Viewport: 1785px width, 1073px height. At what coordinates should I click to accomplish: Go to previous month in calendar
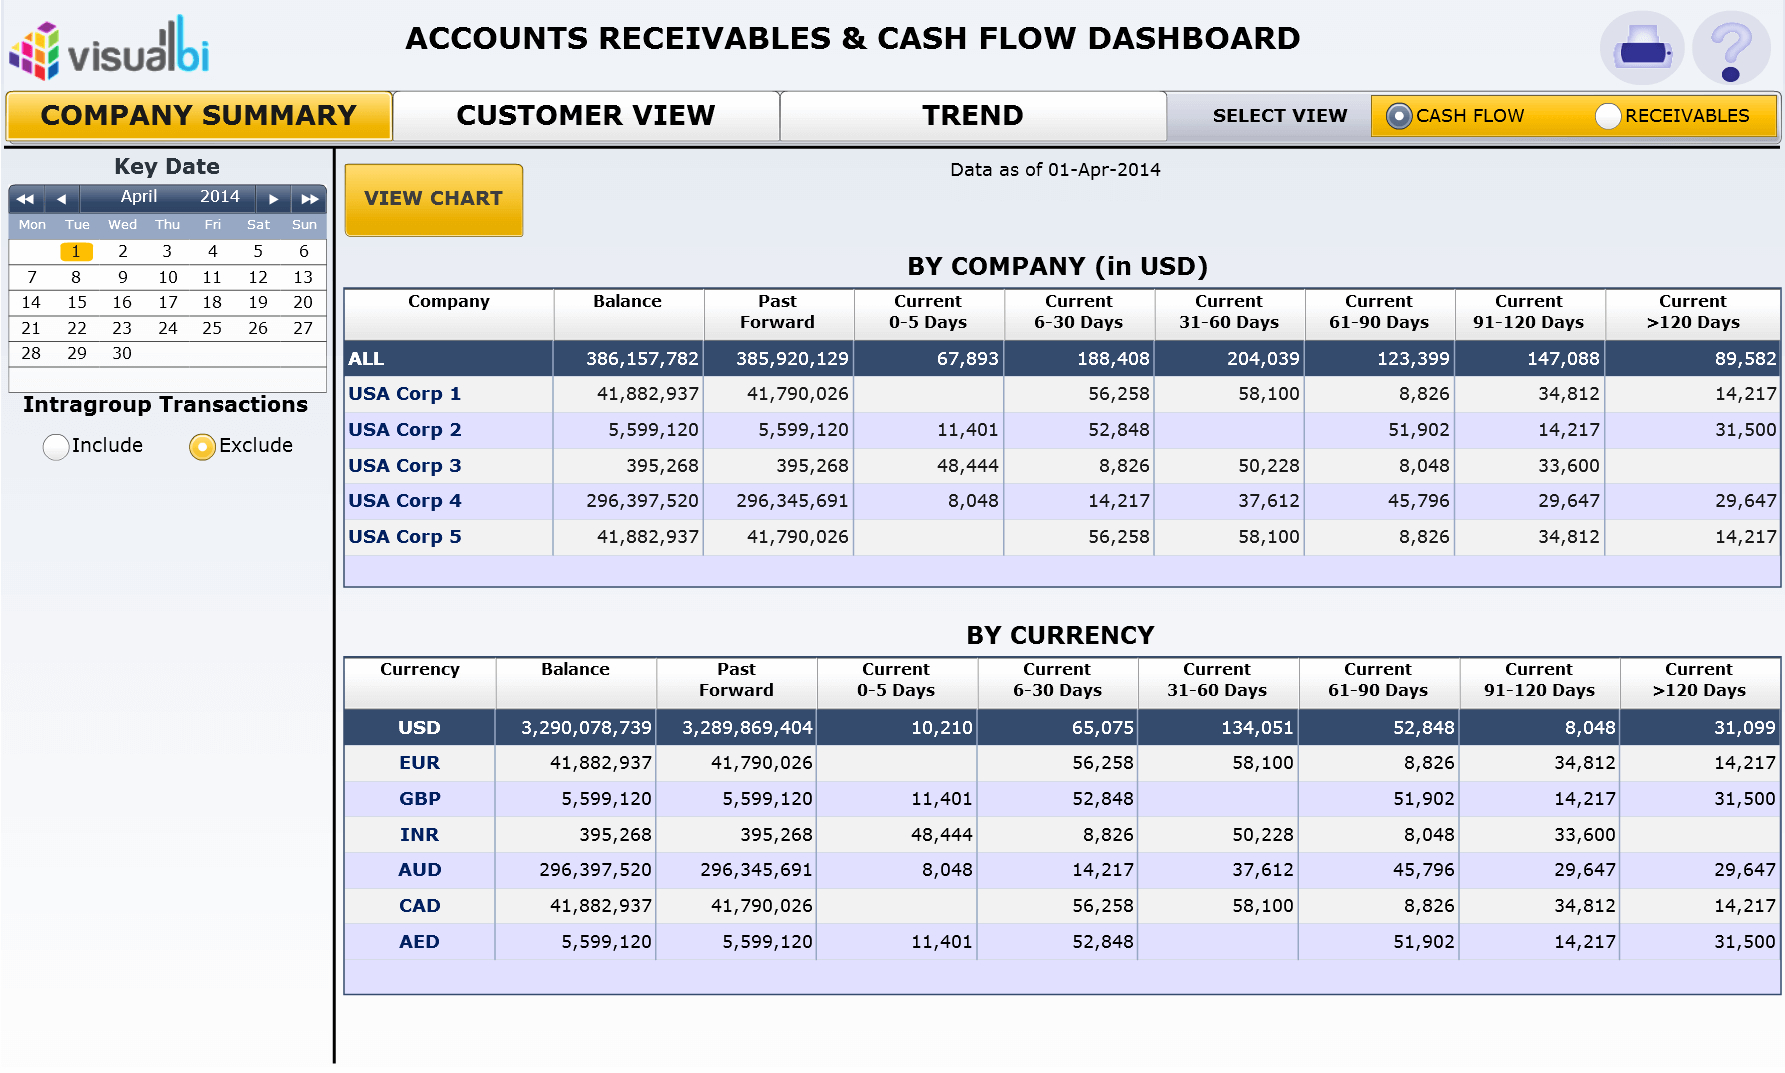point(62,199)
